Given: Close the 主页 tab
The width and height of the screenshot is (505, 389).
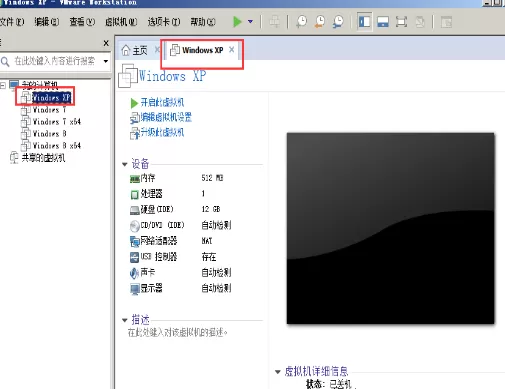Looking at the screenshot, I should point(157,50).
